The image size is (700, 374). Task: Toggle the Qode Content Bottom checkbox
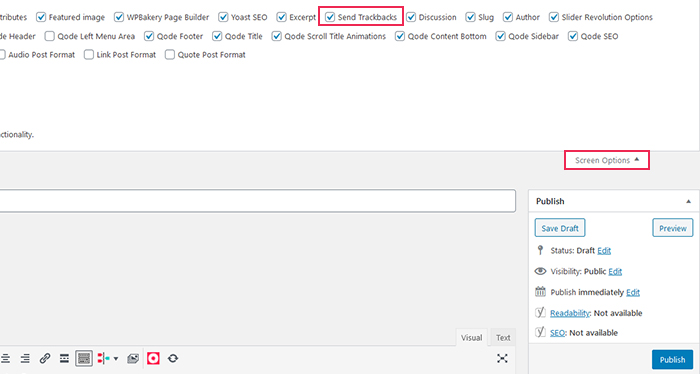tap(400, 36)
